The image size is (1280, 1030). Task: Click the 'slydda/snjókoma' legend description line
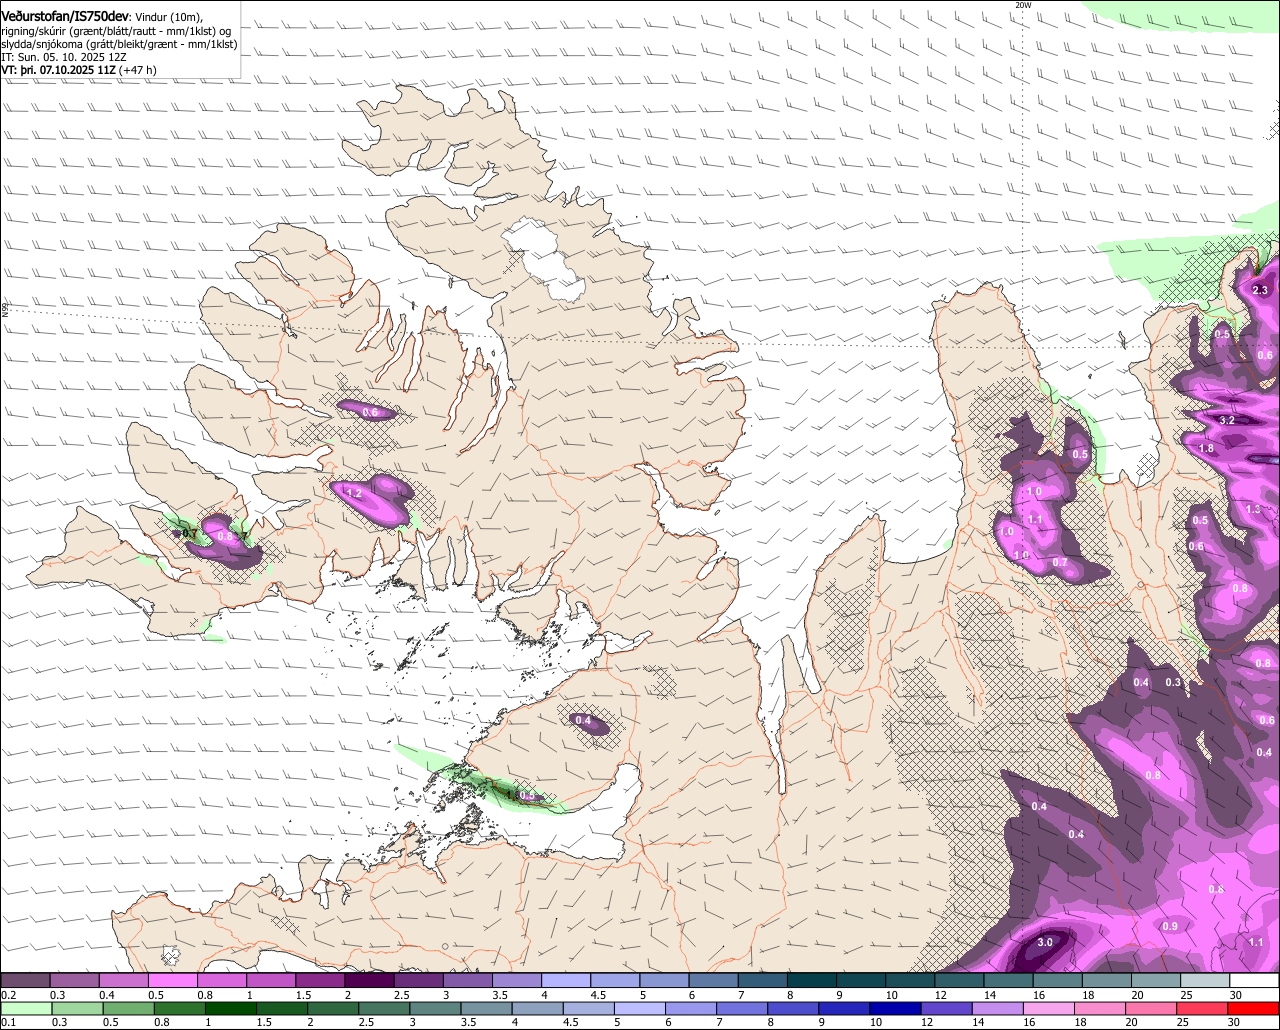click(119, 44)
